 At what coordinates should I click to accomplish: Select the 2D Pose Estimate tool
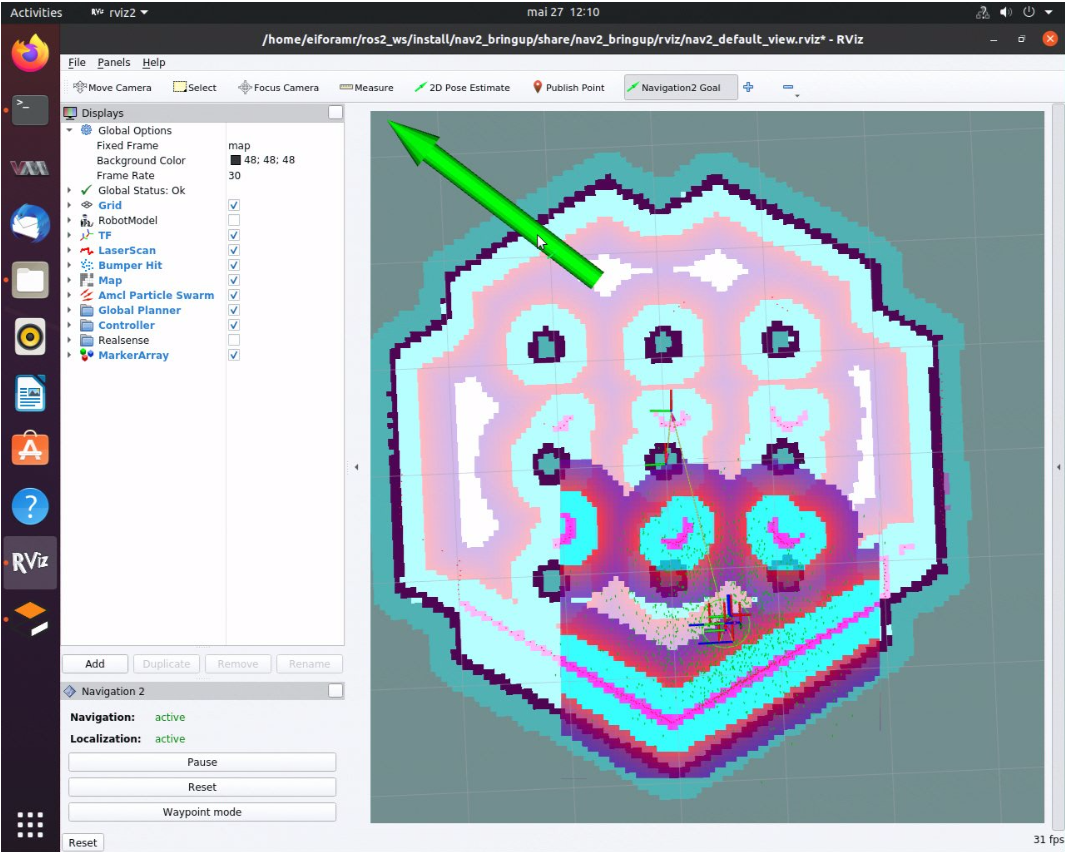pos(462,88)
